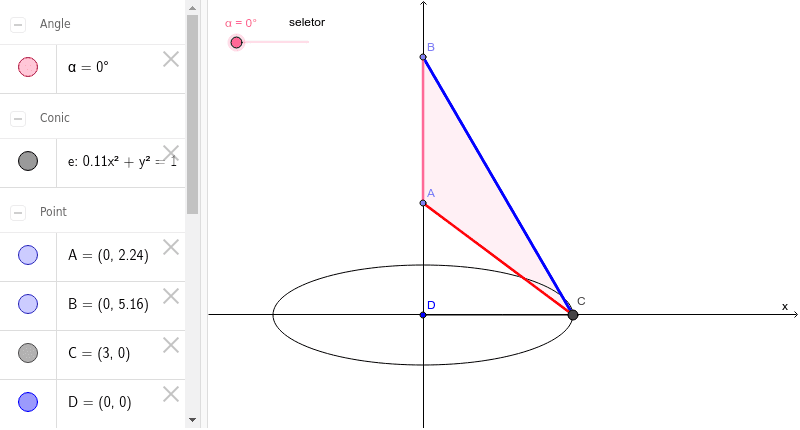Viewport: 800px width, 430px height.
Task: Collapse the Angle section
Action: (18, 24)
